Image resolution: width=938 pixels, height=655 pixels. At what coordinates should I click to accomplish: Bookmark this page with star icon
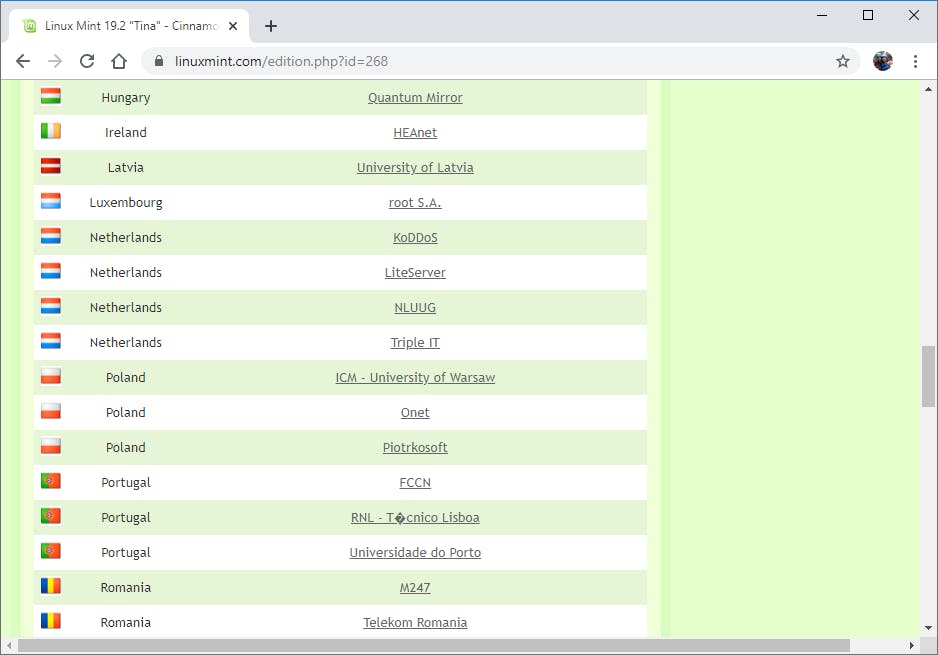click(x=843, y=61)
